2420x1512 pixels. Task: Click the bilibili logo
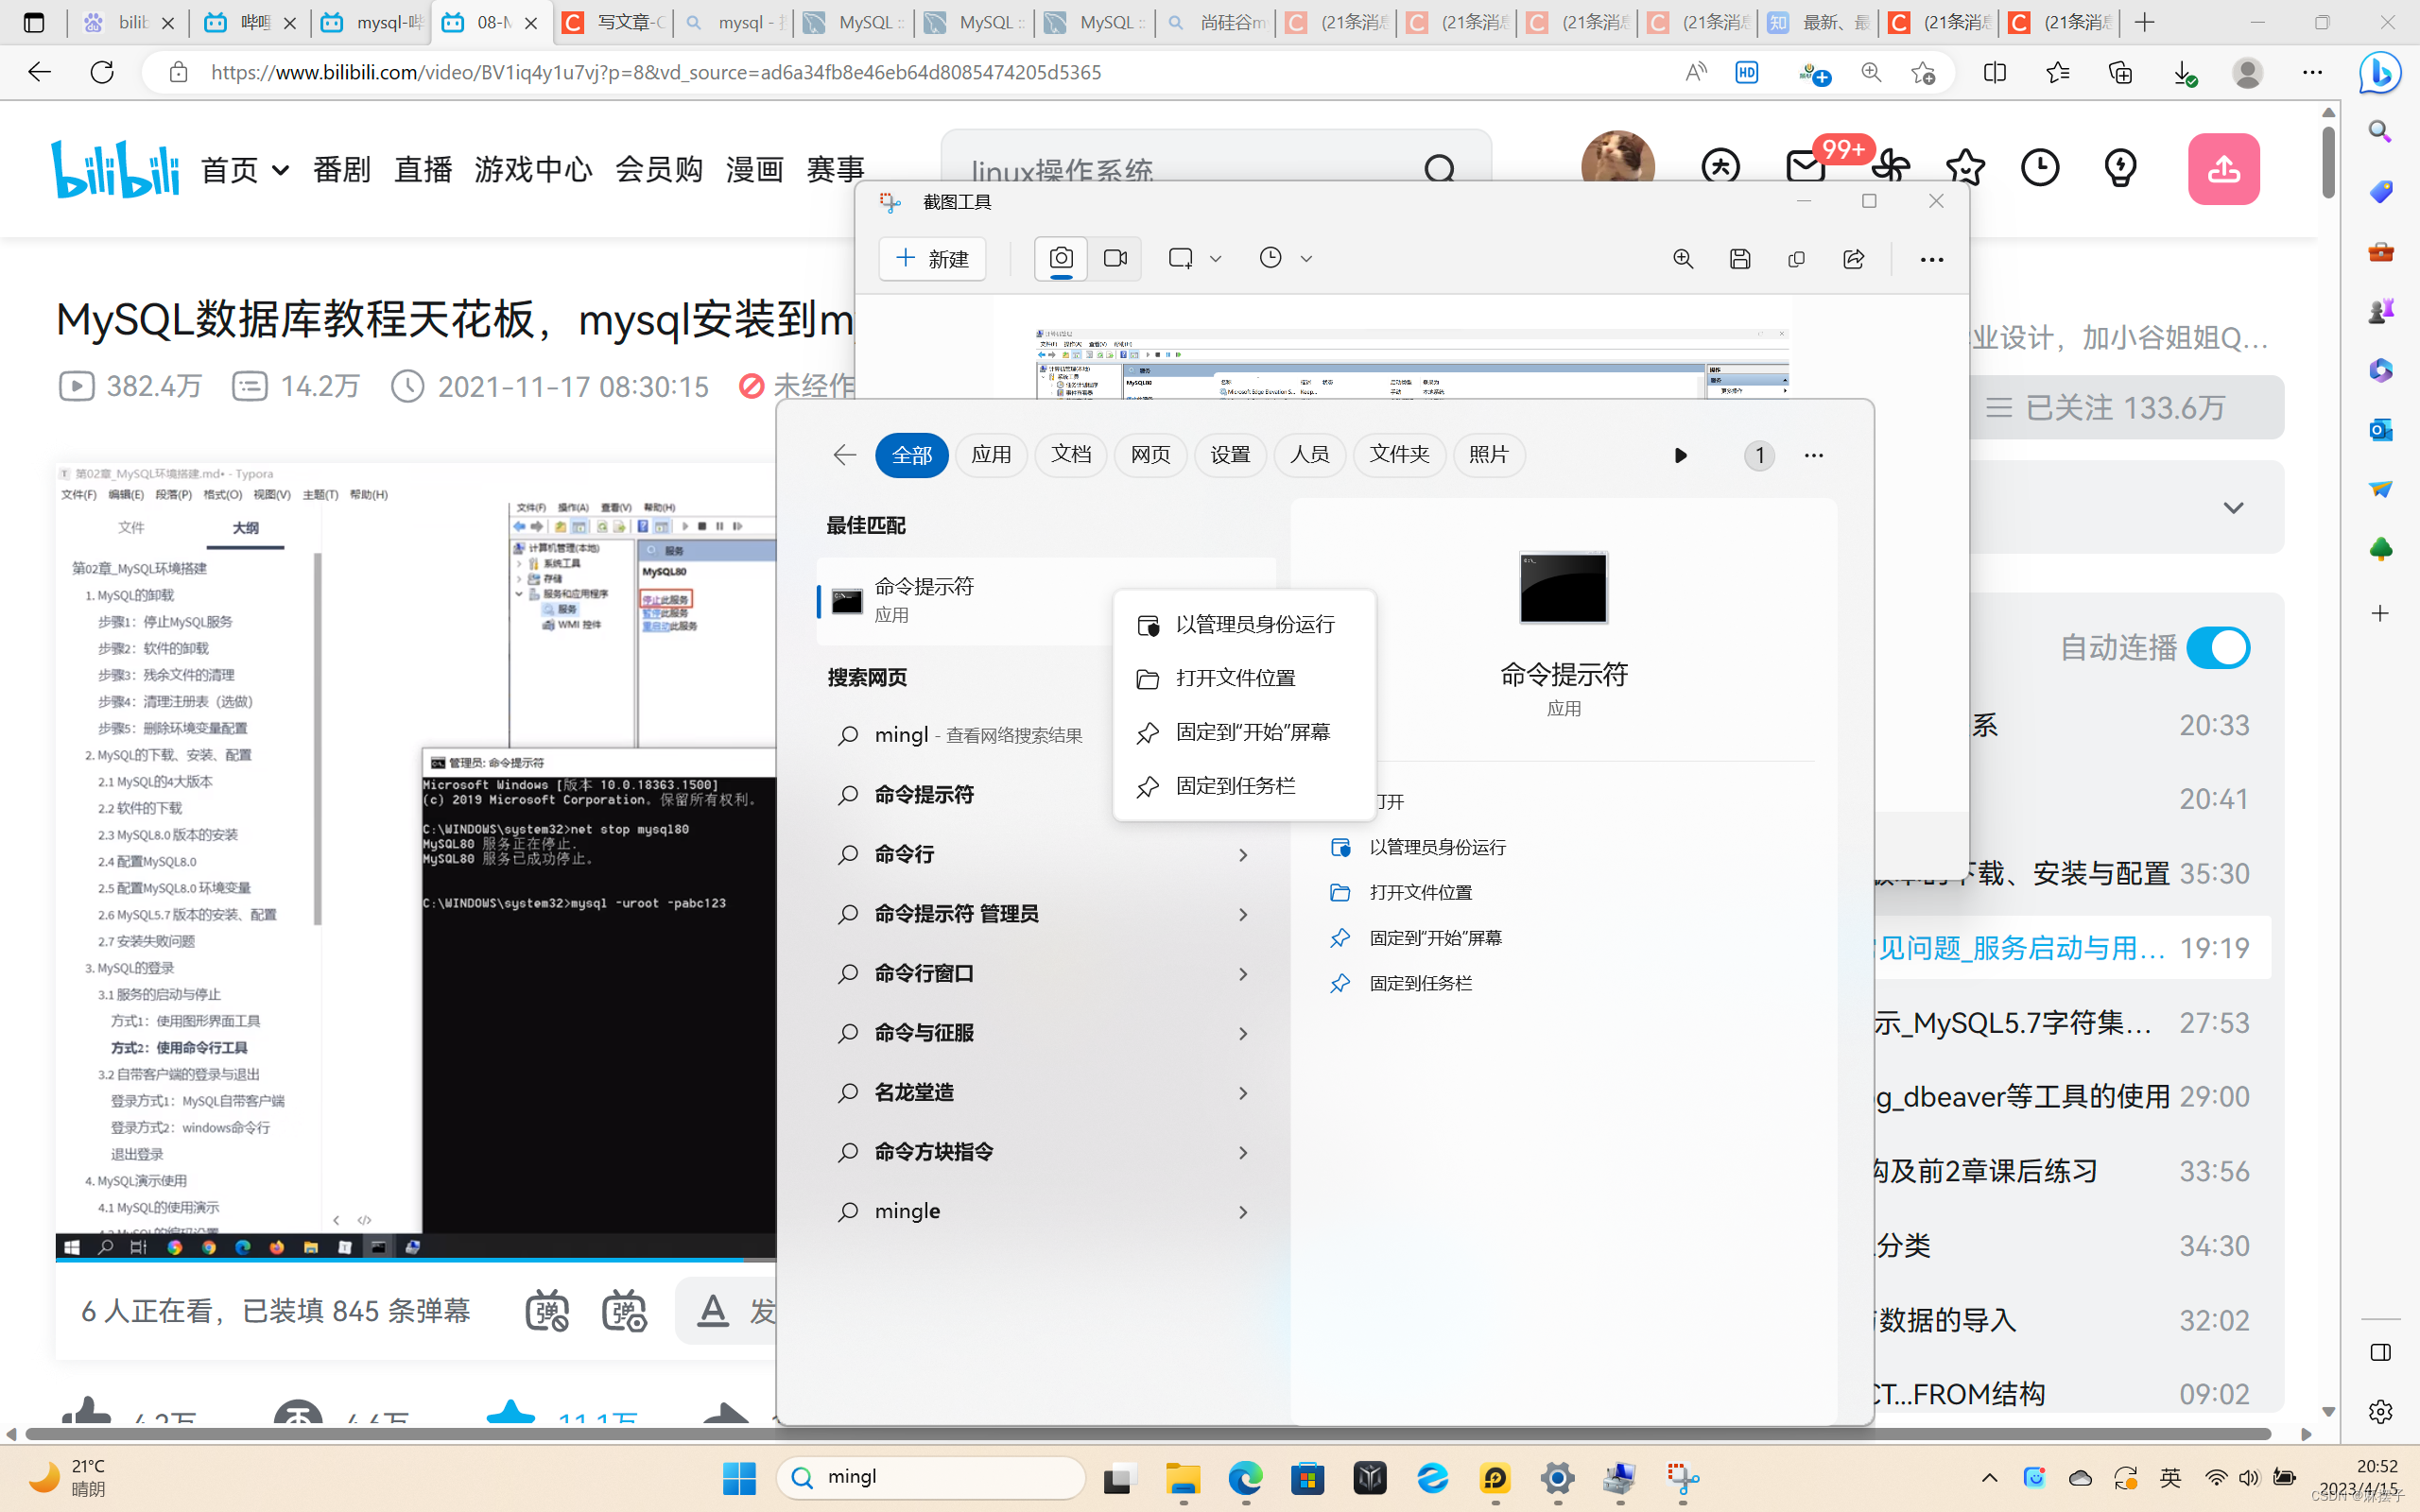pyautogui.click(x=116, y=169)
